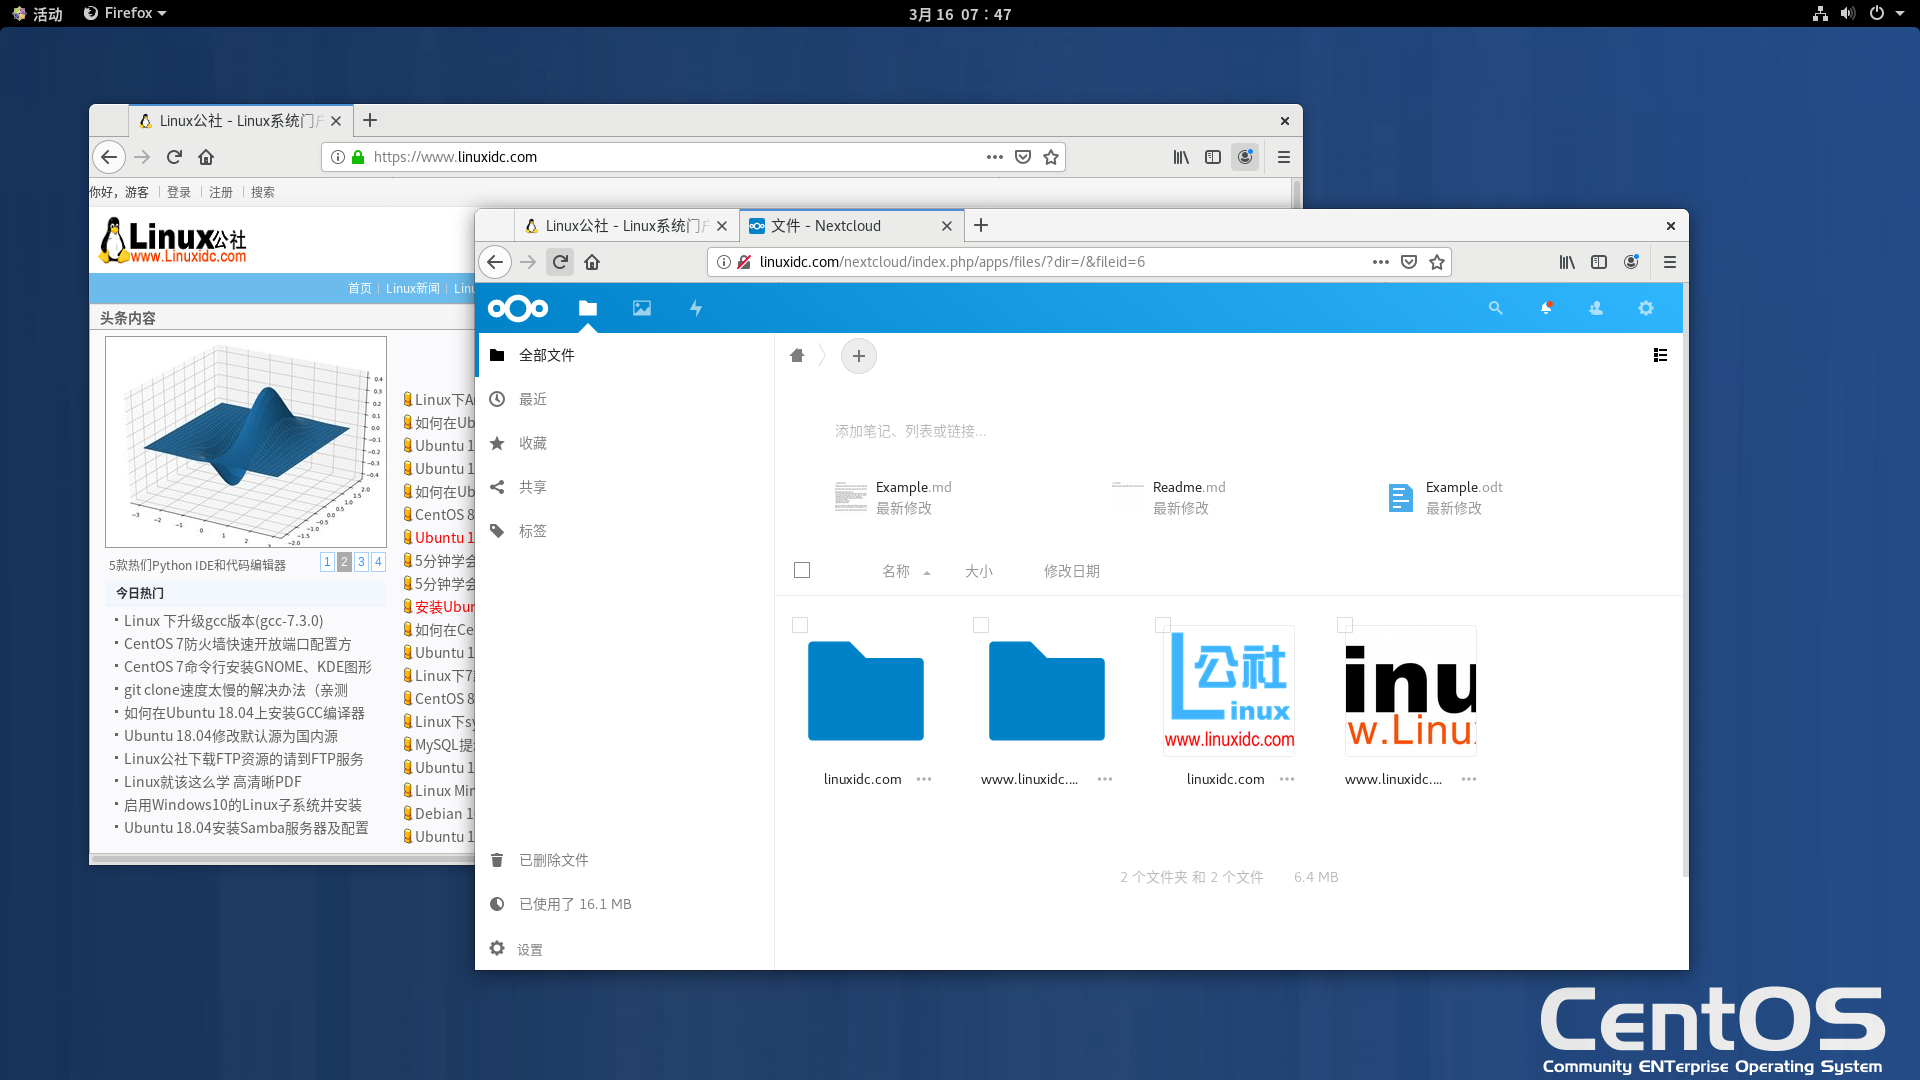The height and width of the screenshot is (1080, 1920).
Task: Click the linuxidc.com folder options ellipsis
Action: coord(923,778)
